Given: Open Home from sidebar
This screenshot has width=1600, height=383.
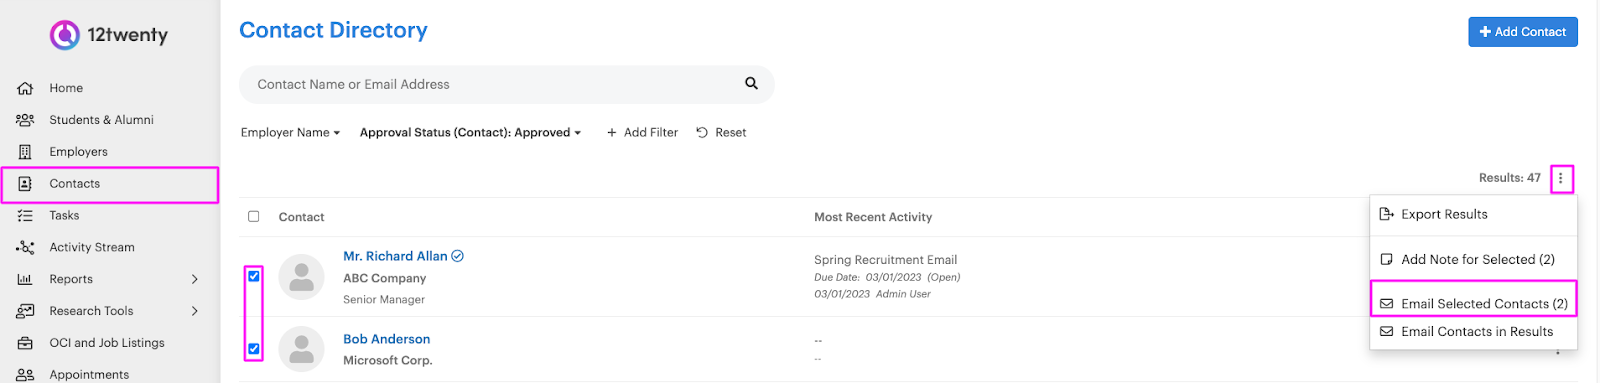Looking at the screenshot, I should 66,88.
